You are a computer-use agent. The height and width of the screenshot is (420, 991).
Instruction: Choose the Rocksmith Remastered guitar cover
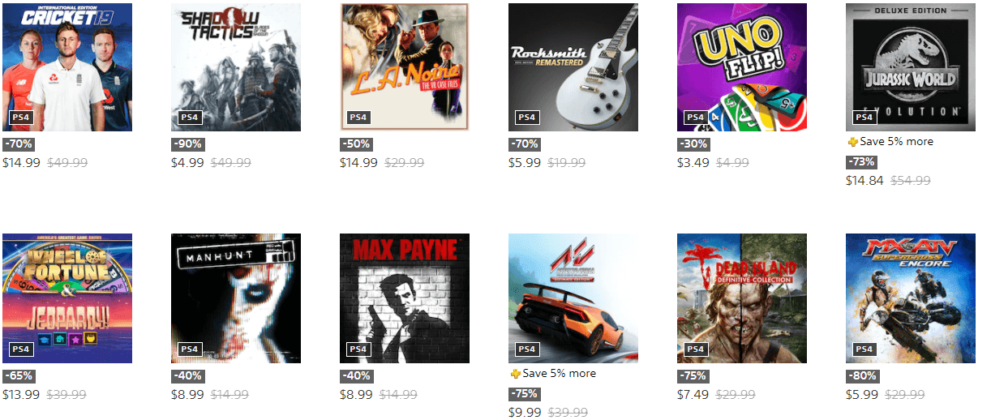coord(573,67)
